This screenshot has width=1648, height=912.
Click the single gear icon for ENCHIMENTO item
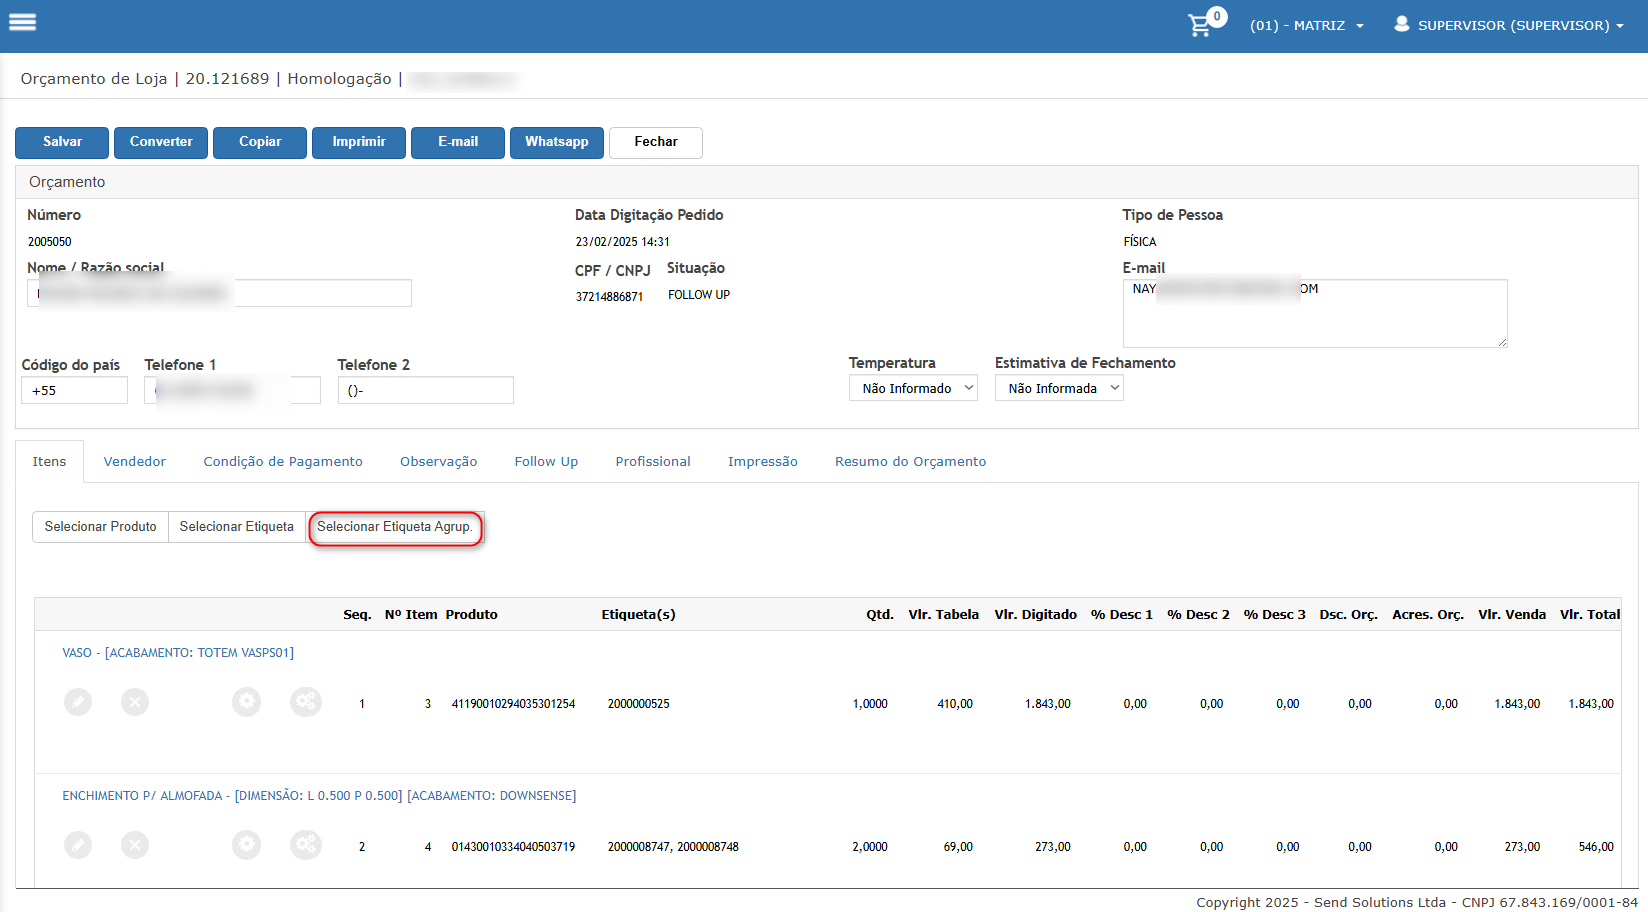247,845
